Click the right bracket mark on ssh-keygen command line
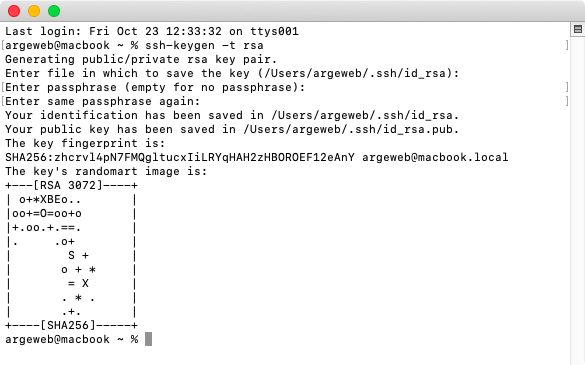This screenshot has height=365, width=585. pyautogui.click(x=567, y=46)
